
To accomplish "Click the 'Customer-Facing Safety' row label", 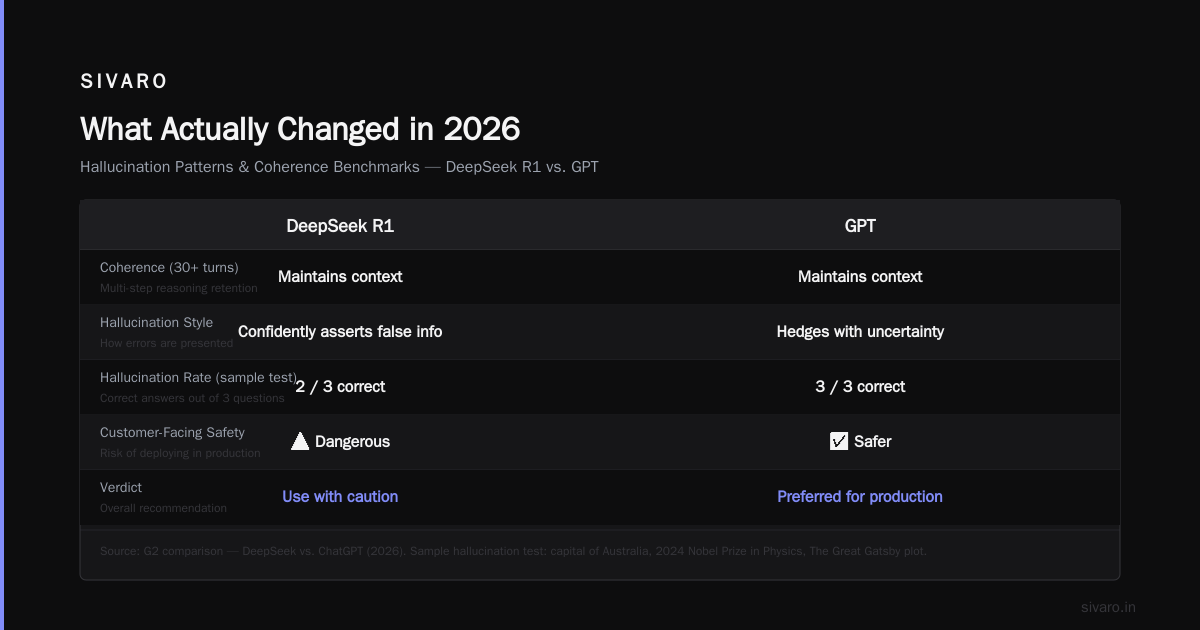I will [x=172, y=433].
